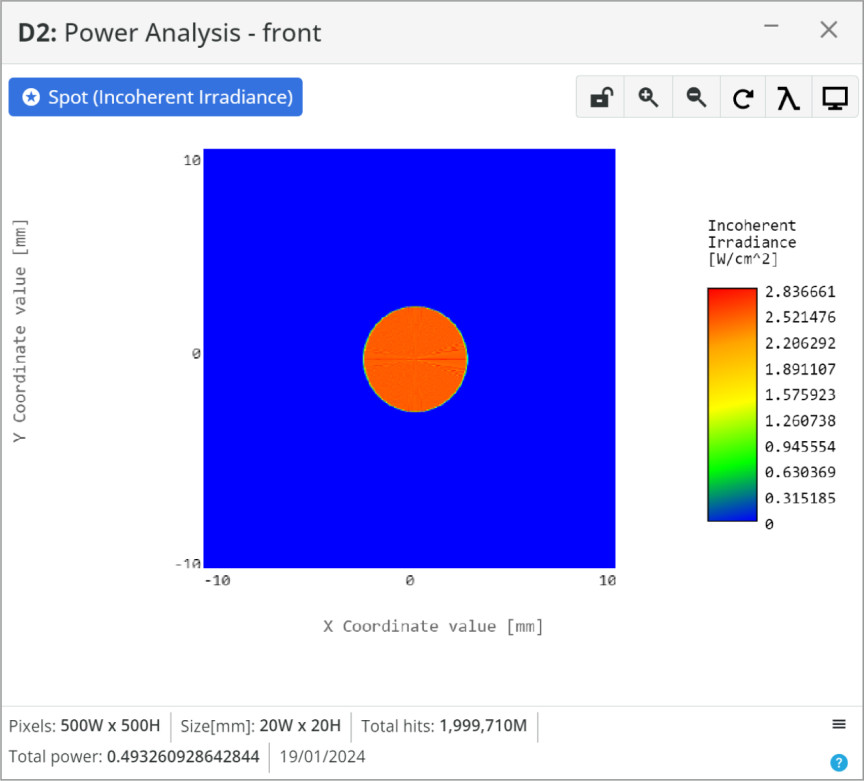The image size is (864, 781).
Task: Open the wavelength lambda icon
Action: pyautogui.click(x=788, y=98)
